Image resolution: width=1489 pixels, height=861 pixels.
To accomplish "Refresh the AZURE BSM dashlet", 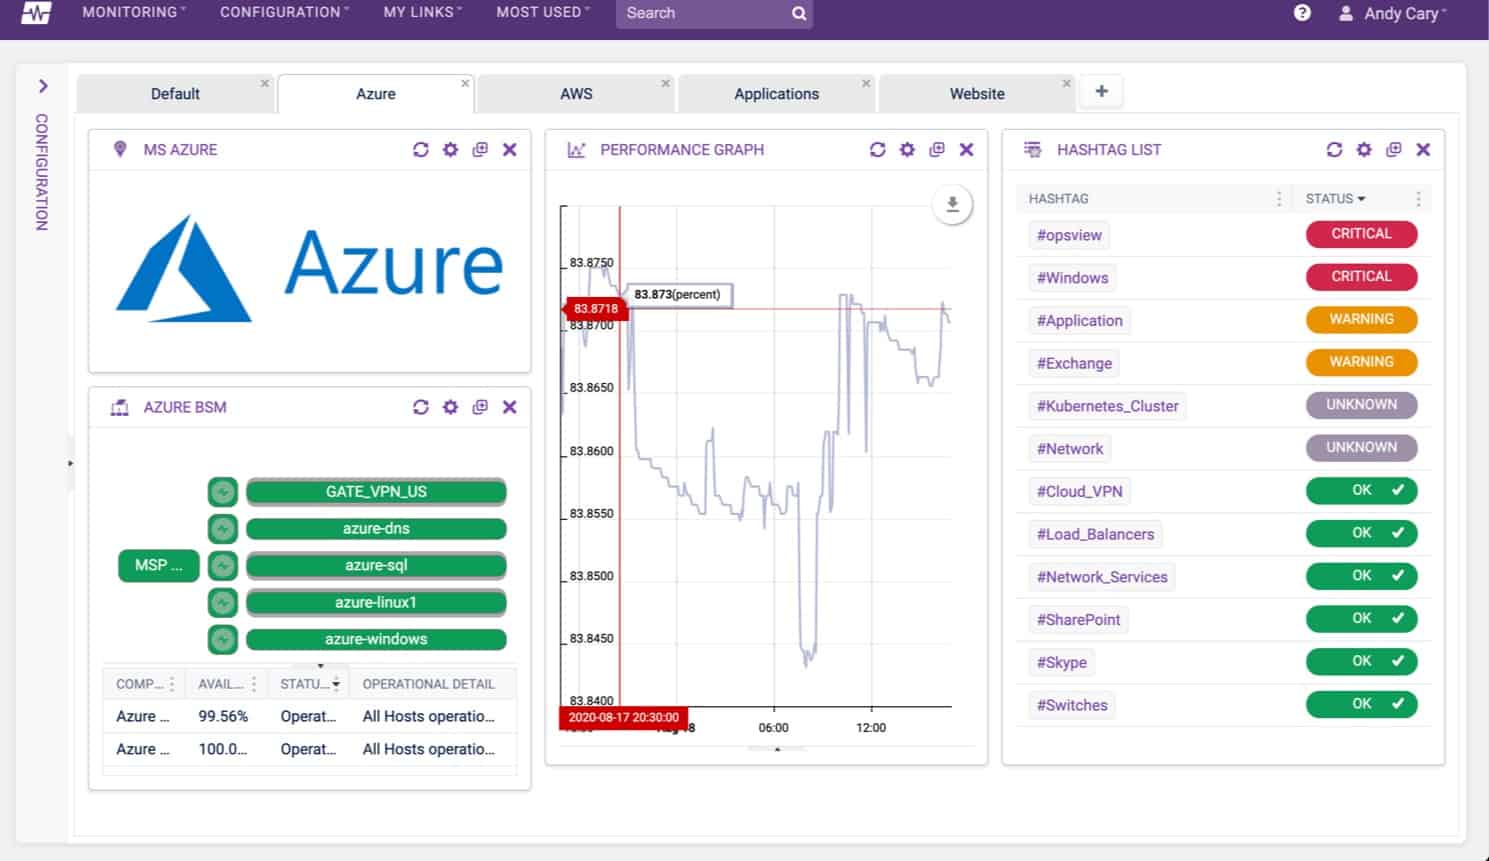I will pyautogui.click(x=421, y=407).
